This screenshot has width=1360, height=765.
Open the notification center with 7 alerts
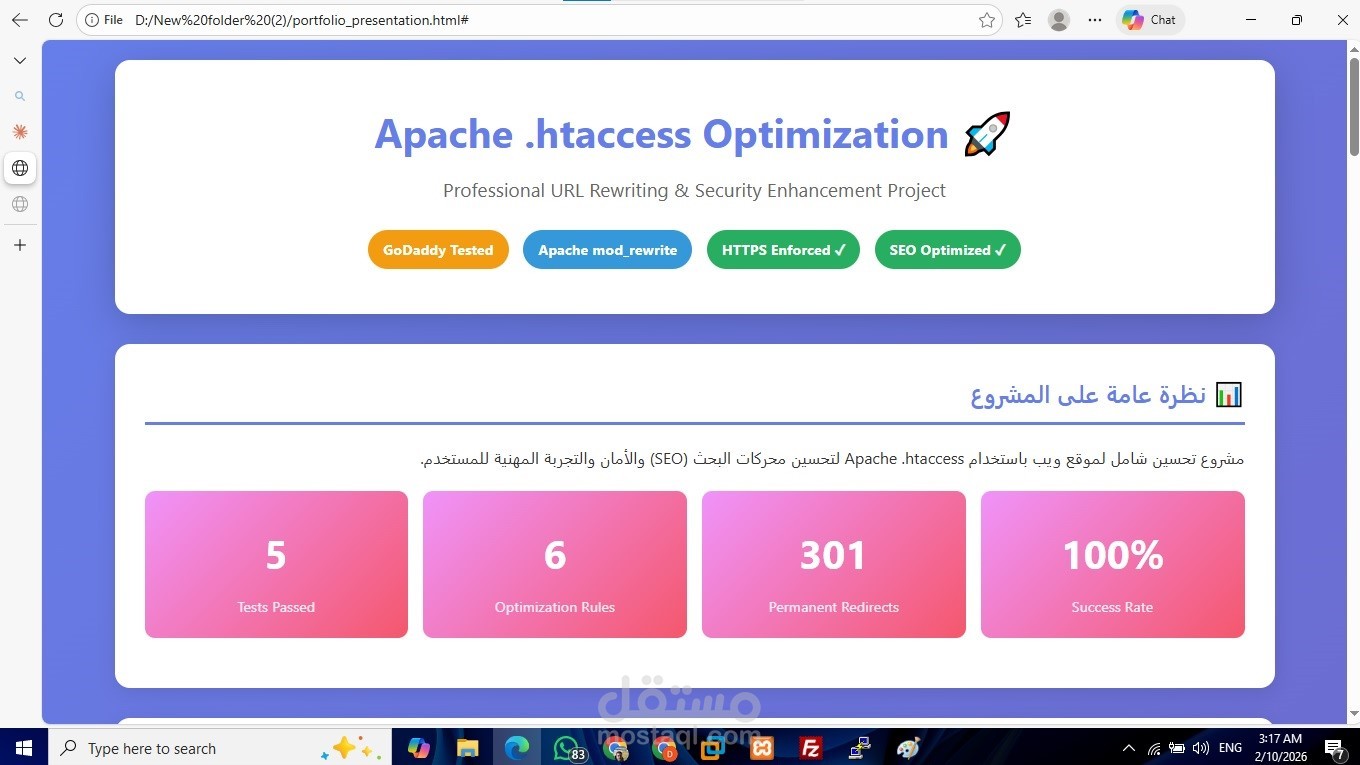[x=1334, y=748]
